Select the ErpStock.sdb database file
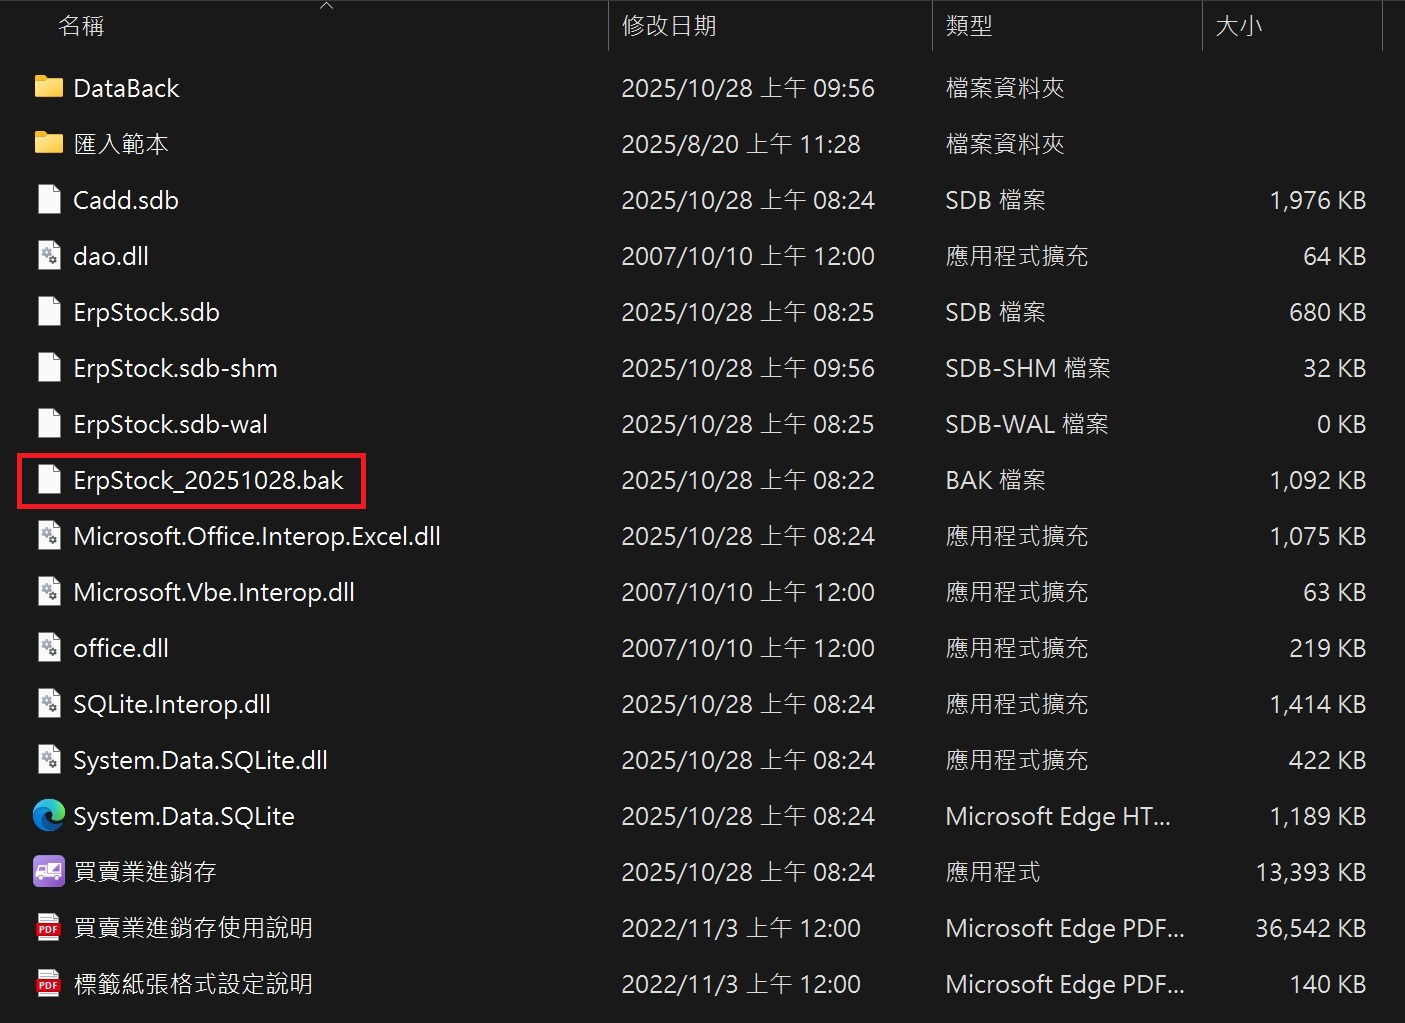 pyautogui.click(x=146, y=311)
